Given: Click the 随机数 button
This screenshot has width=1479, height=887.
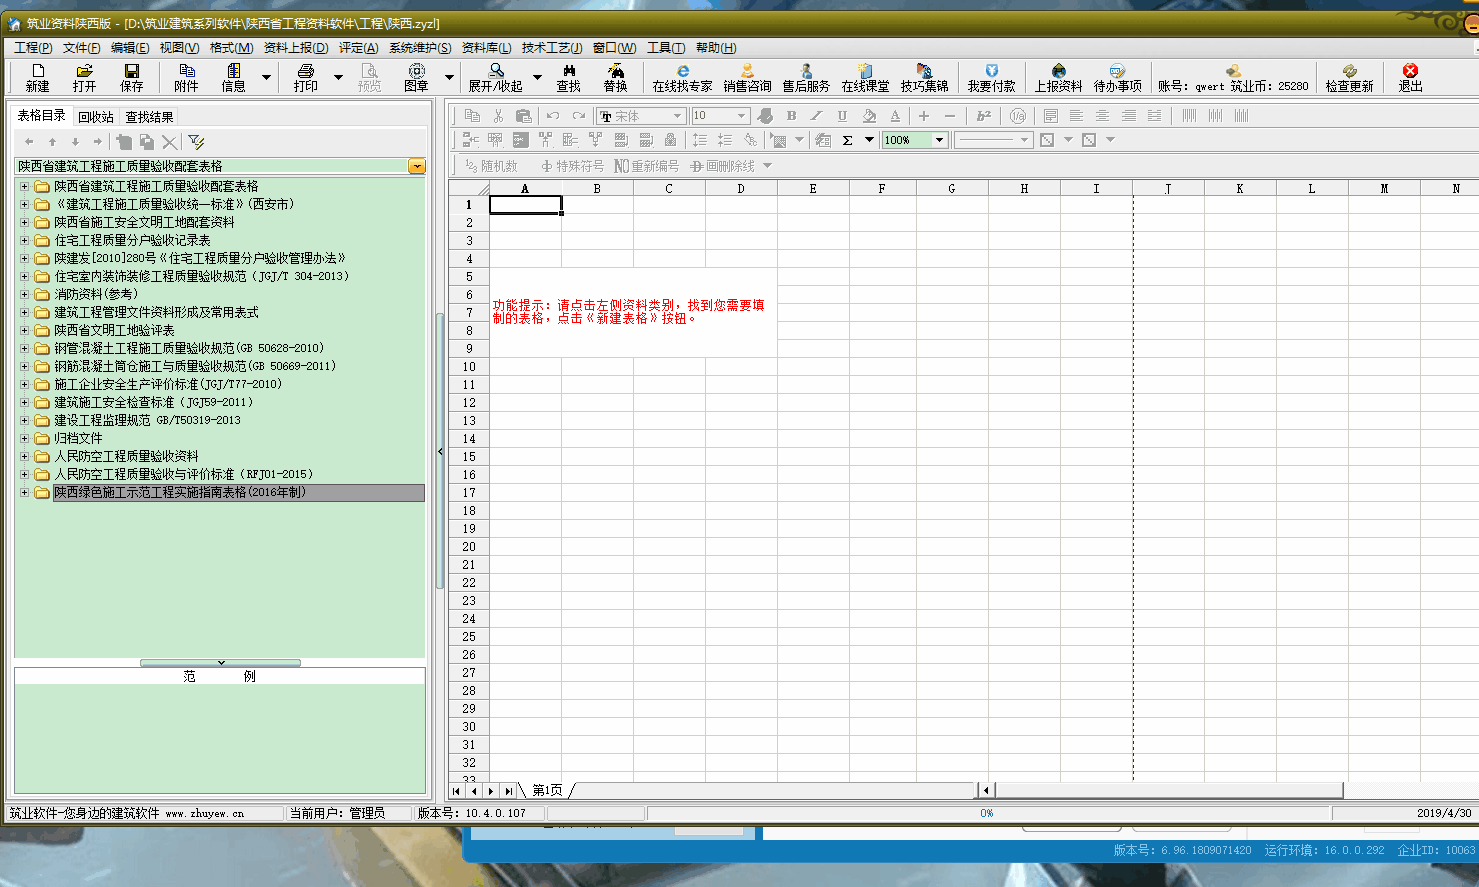Looking at the screenshot, I should [491, 166].
